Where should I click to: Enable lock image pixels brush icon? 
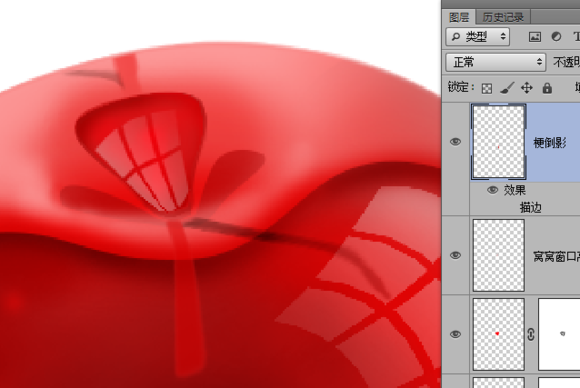tap(507, 88)
